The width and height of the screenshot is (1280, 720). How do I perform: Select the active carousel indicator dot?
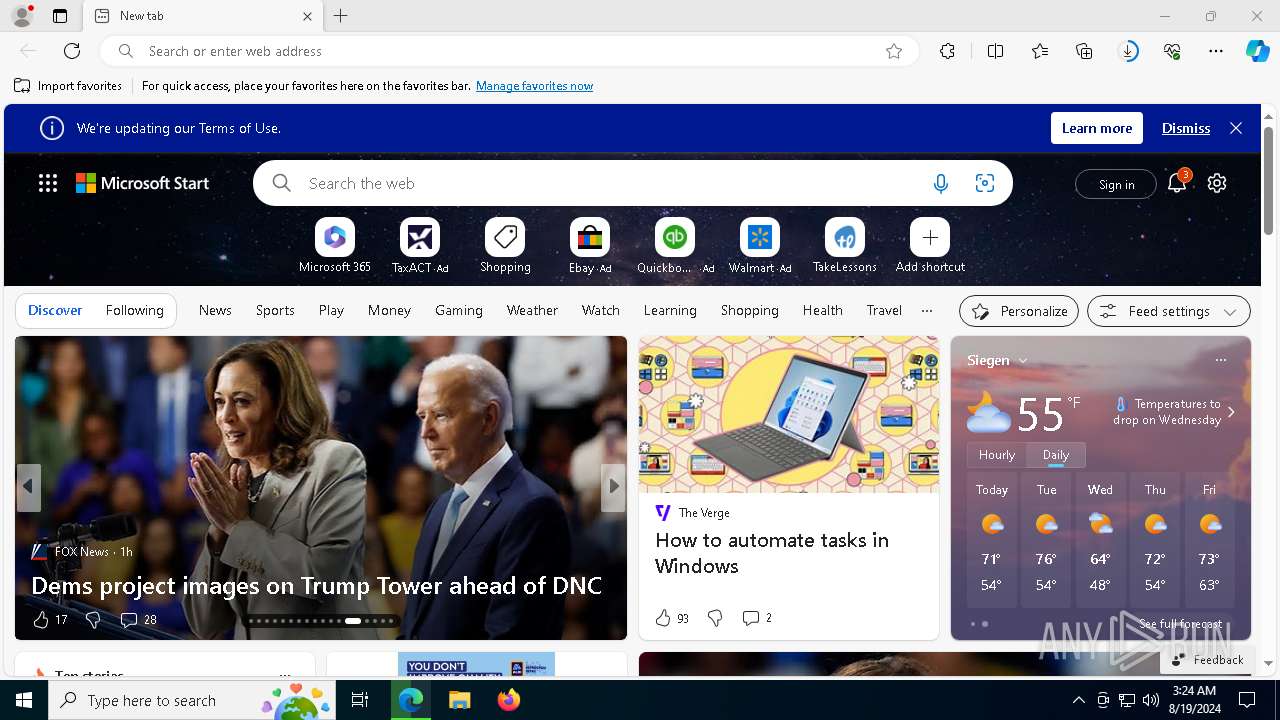[x=353, y=621]
